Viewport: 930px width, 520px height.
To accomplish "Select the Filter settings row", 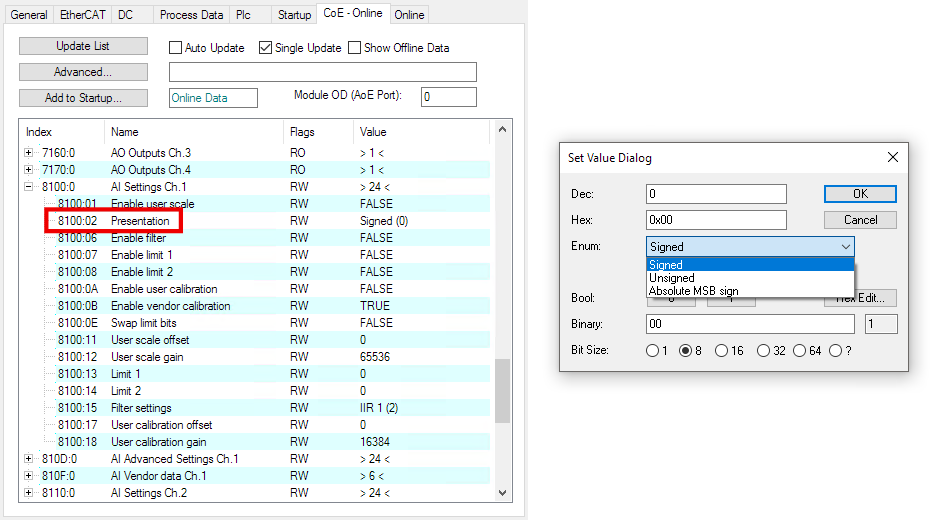I will [x=256, y=408].
